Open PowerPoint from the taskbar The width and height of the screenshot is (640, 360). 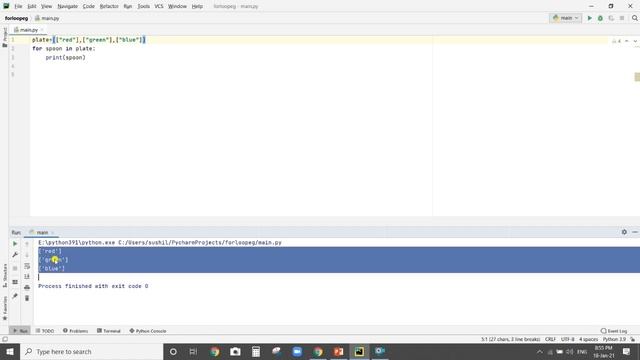[x=338, y=351]
